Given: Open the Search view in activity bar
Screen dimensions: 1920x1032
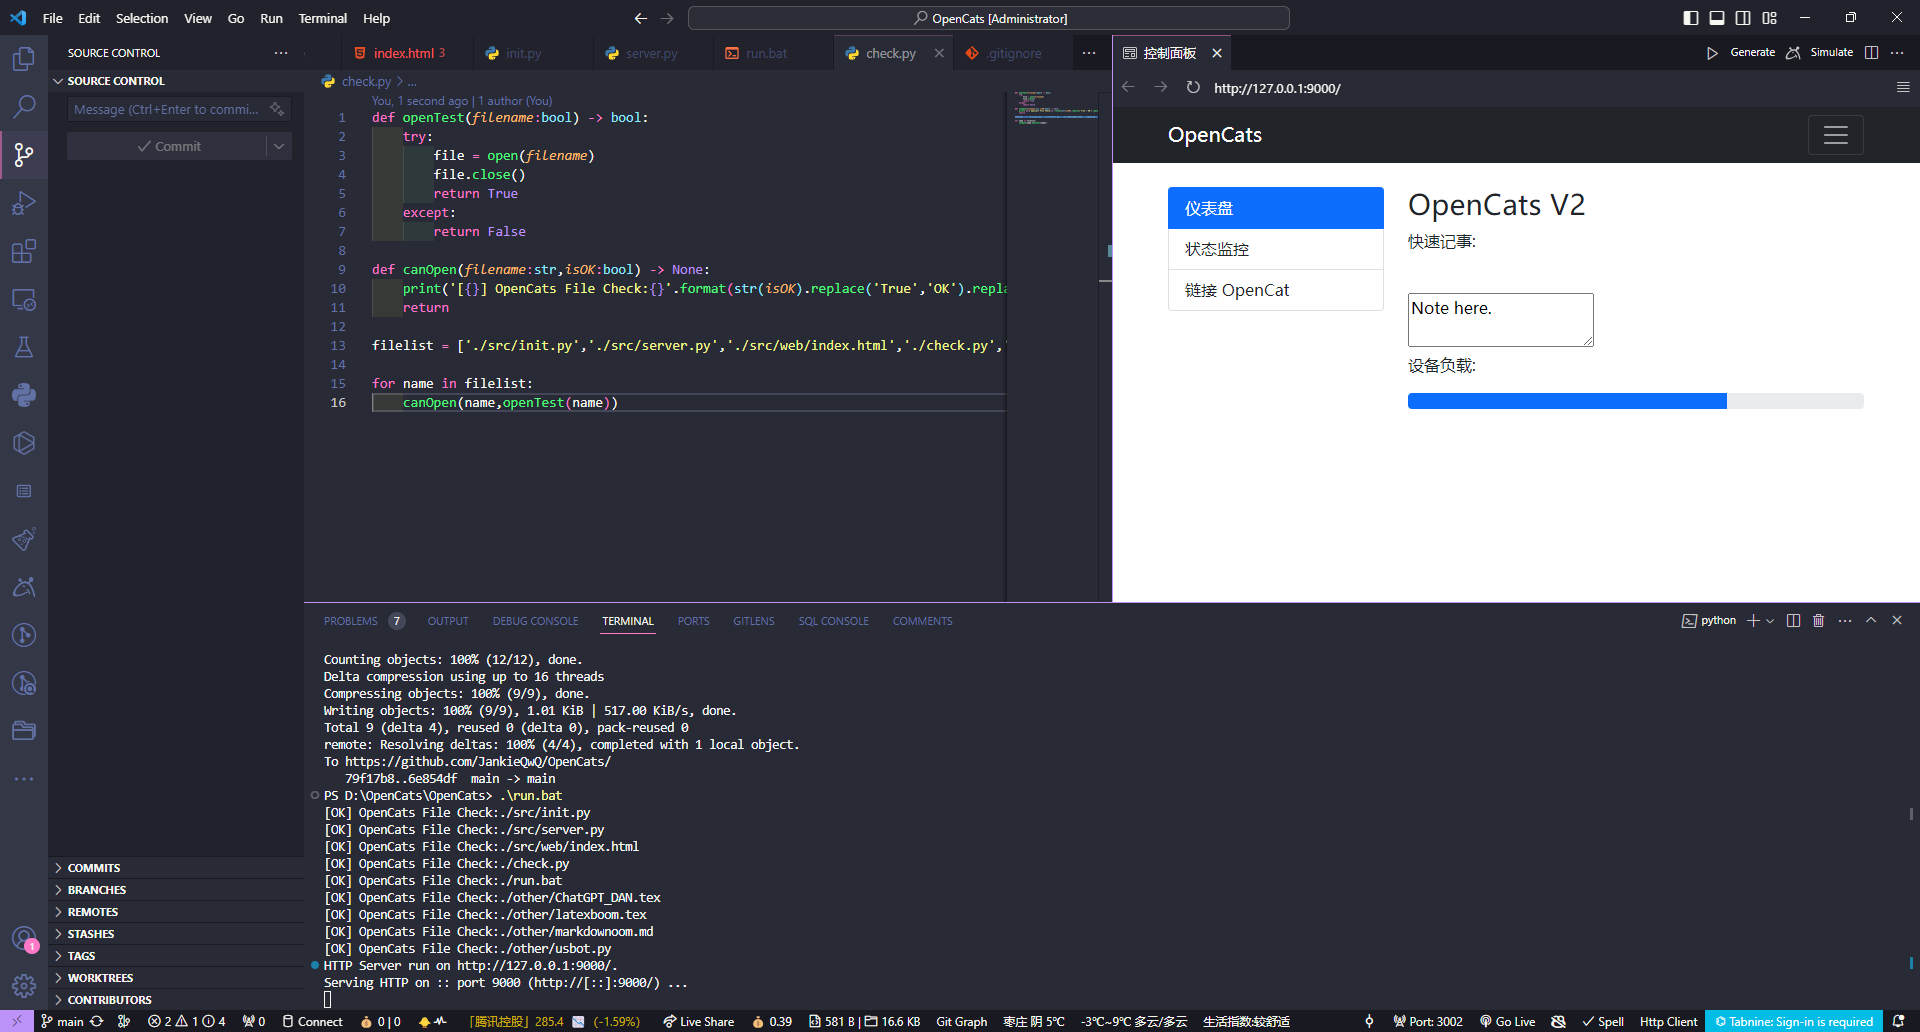Looking at the screenshot, I should [x=24, y=106].
